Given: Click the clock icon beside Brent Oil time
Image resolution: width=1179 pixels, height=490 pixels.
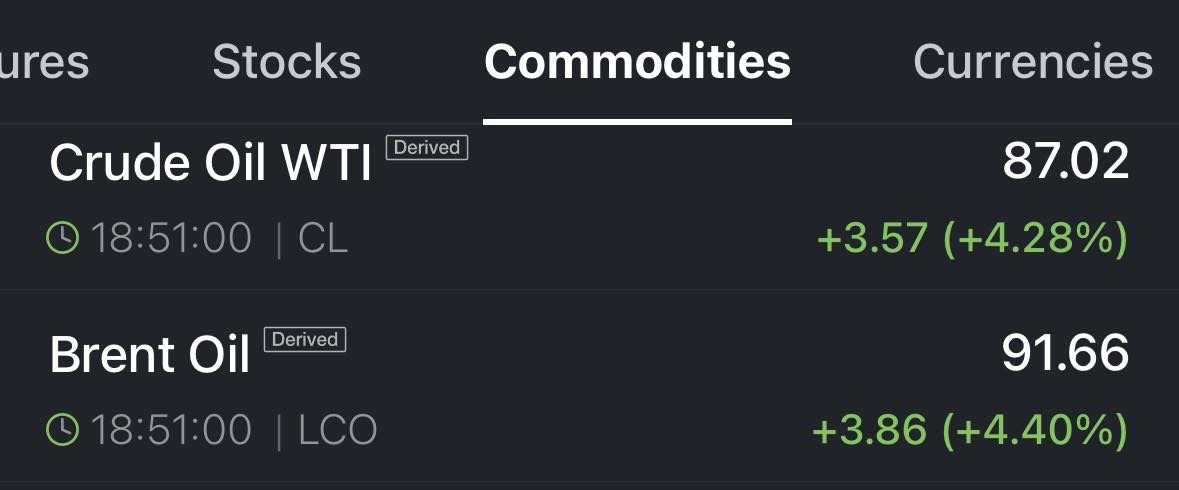Looking at the screenshot, I should (63, 430).
